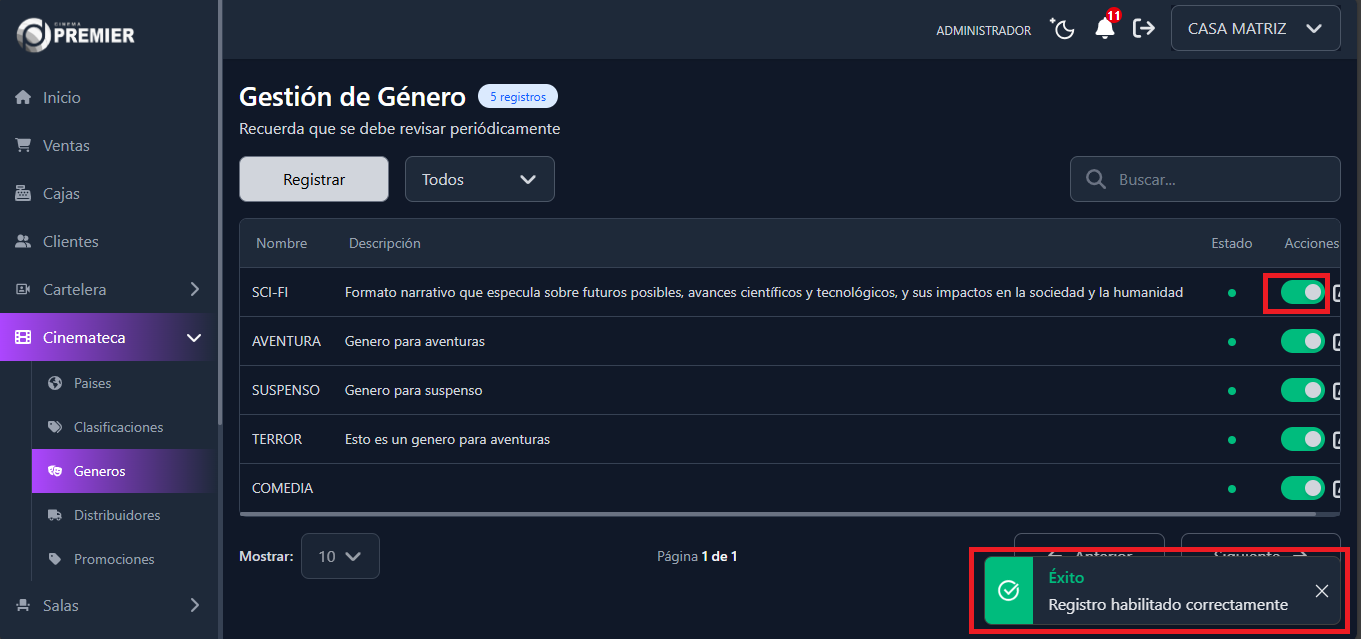Screen dimensions: 1361x639
Task: Change the Mostrar page size dropdown
Action: tap(340, 555)
